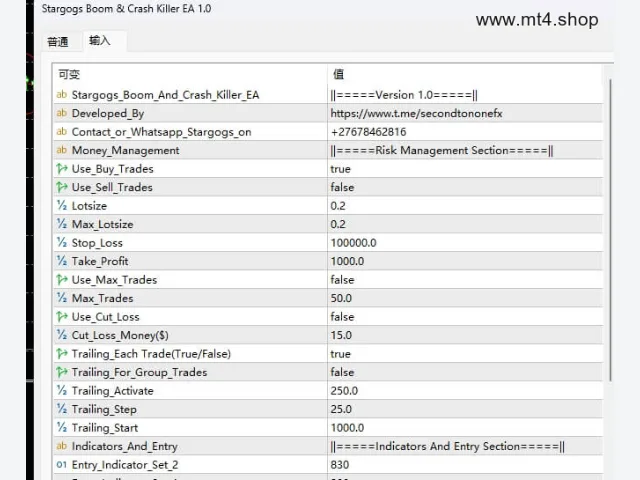Switch to the 普通 tab

pyautogui.click(x=58, y=42)
